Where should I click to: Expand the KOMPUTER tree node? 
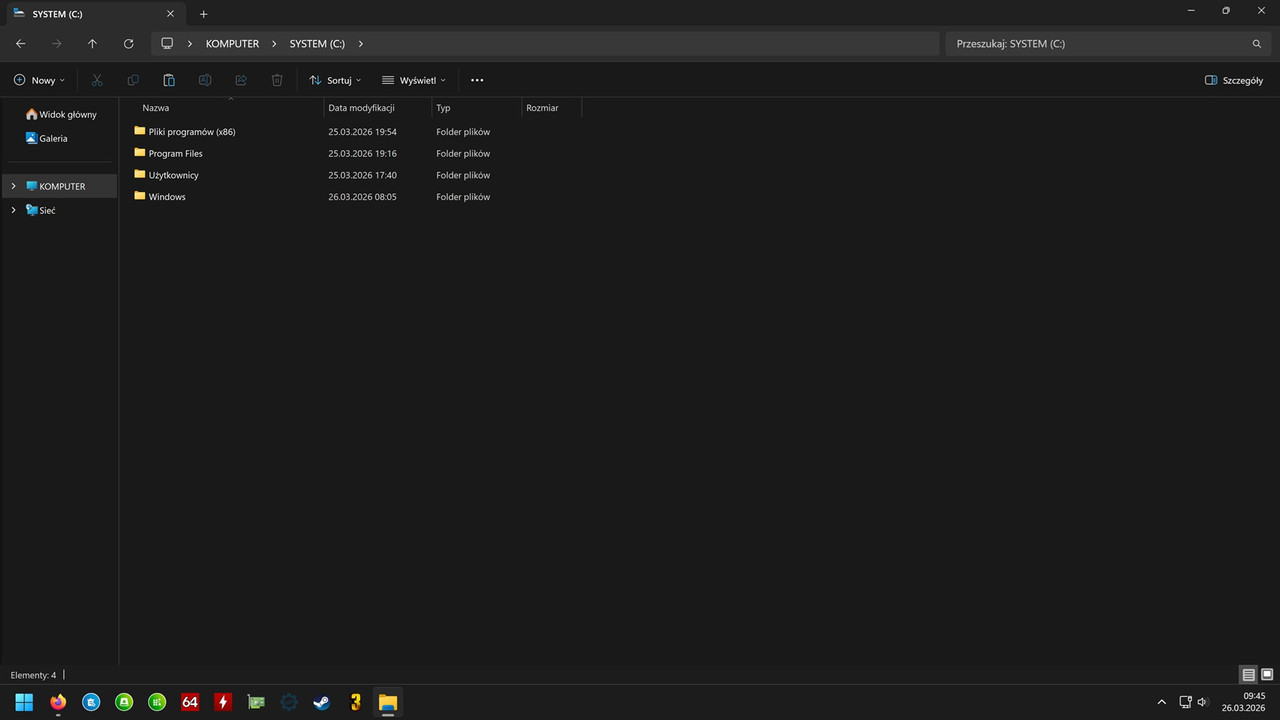coord(13,186)
